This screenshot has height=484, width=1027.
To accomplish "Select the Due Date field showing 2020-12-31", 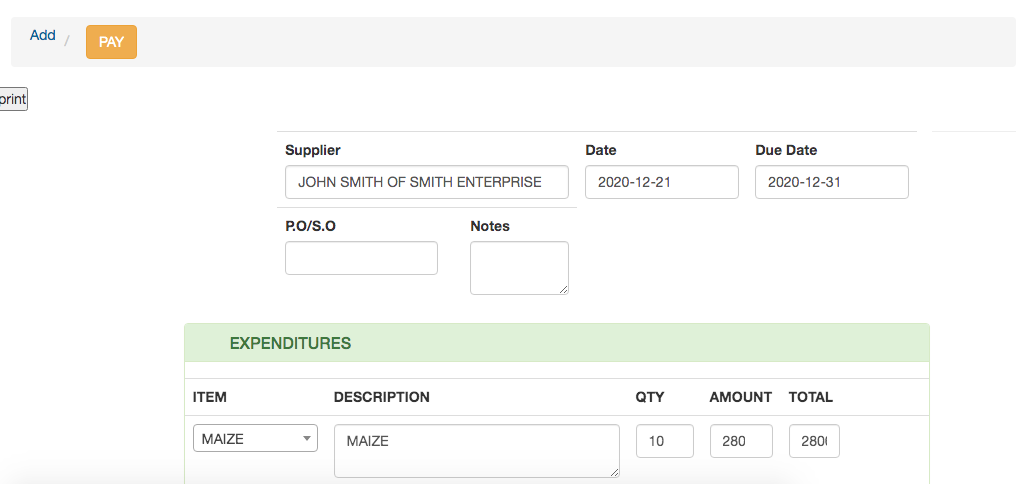I will coord(831,182).
